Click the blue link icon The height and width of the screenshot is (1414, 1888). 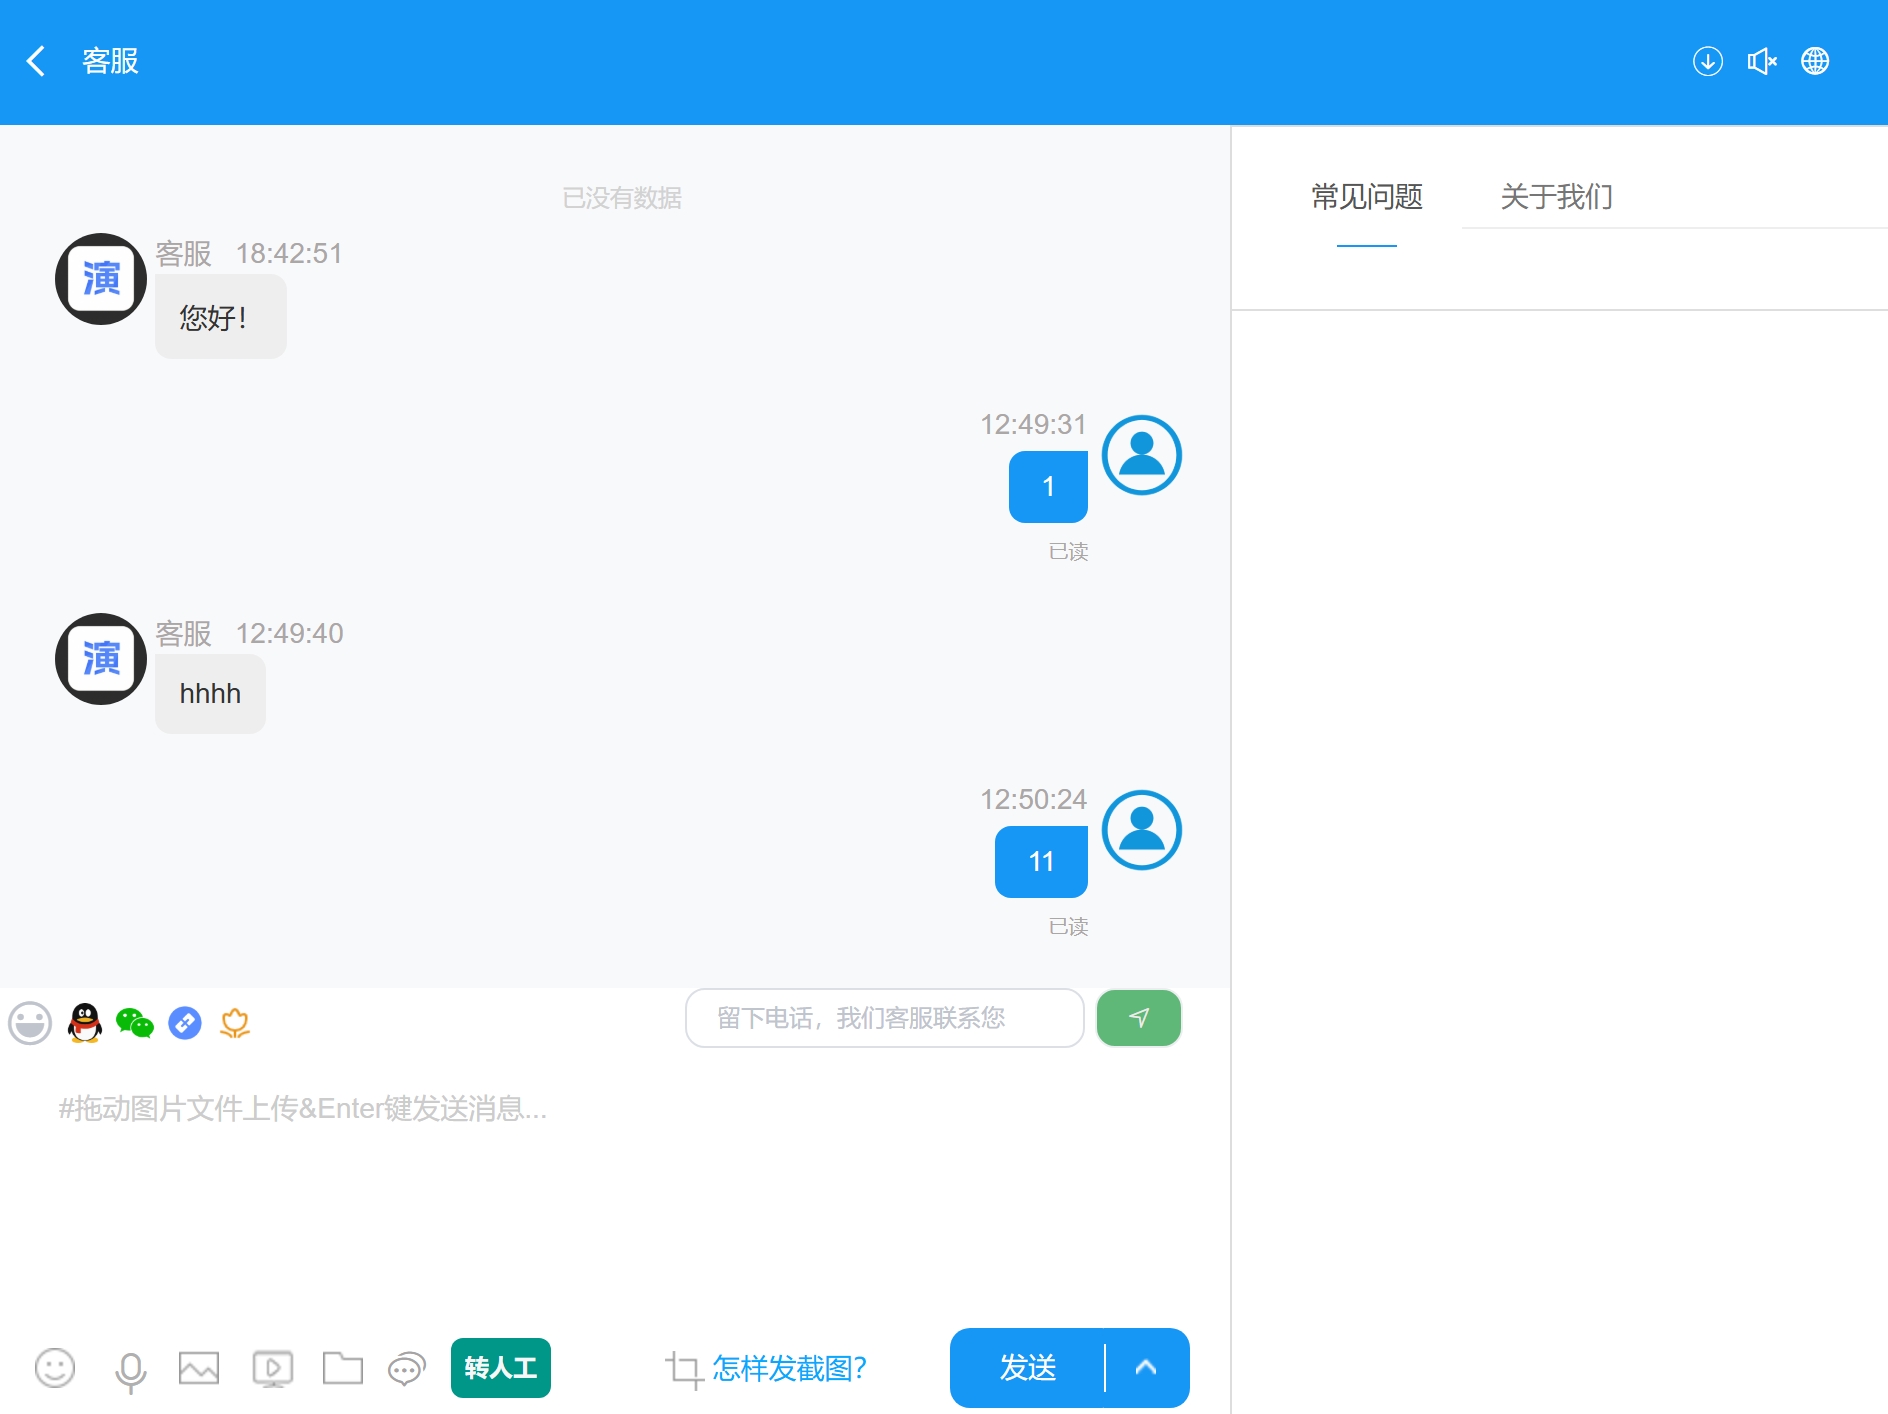(x=185, y=1023)
